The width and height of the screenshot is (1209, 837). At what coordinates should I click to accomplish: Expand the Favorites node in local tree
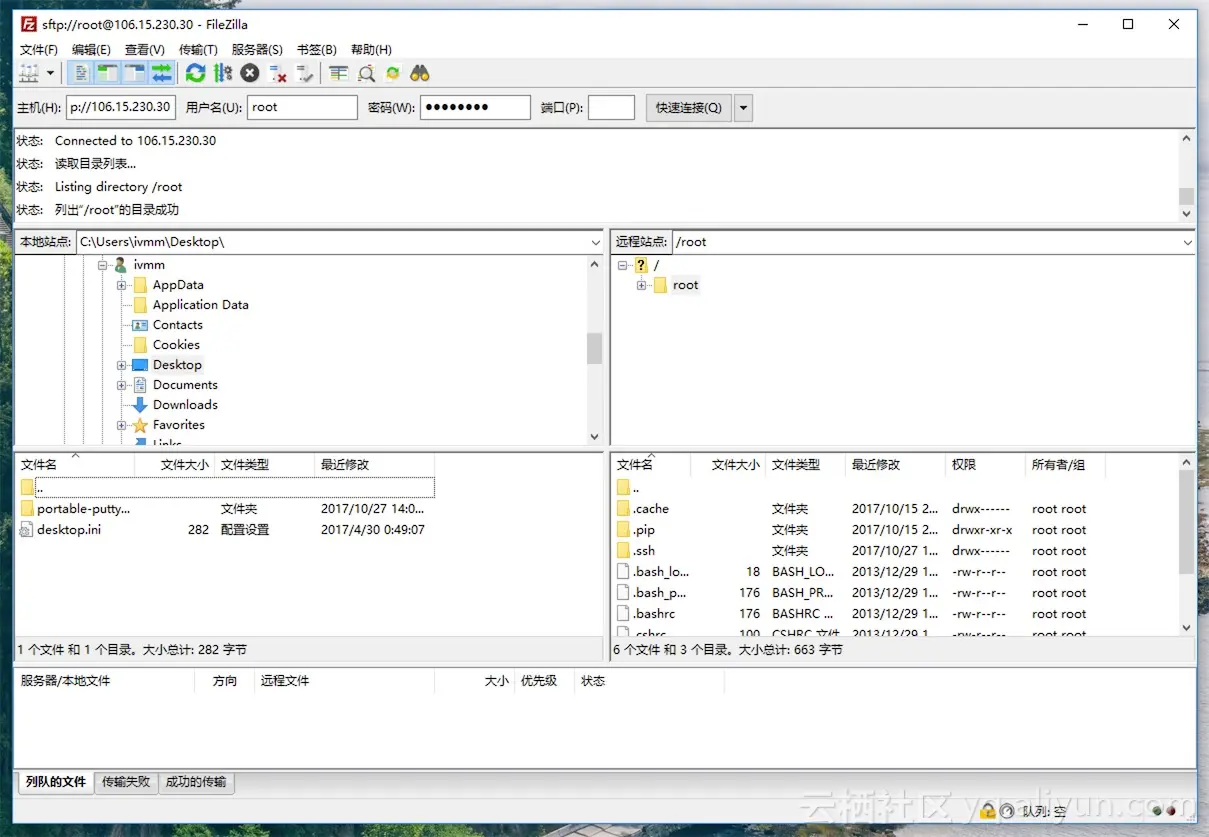122,425
